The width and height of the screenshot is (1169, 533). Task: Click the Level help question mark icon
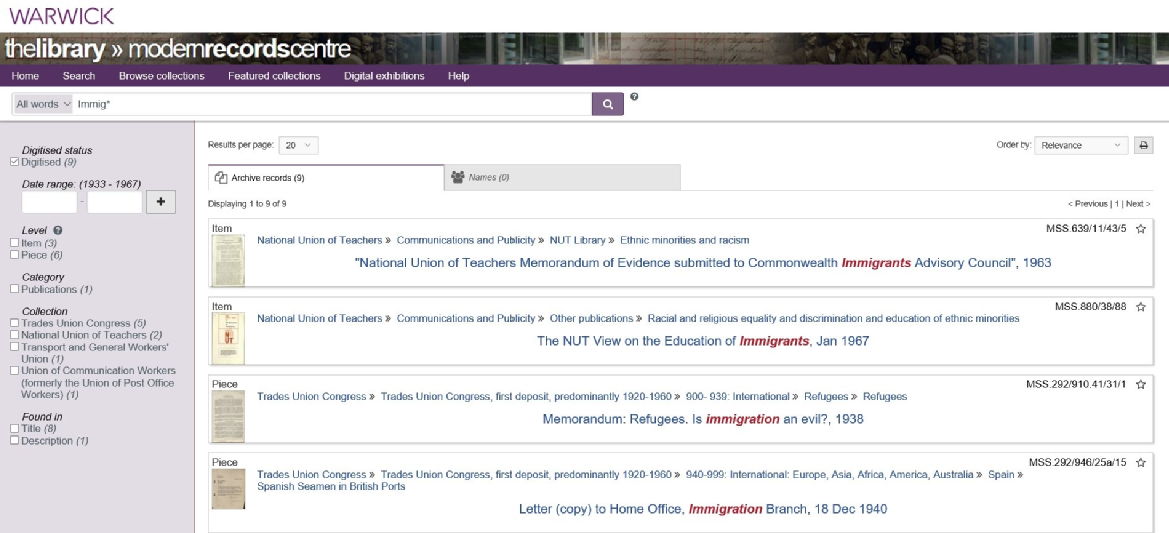[57, 231]
